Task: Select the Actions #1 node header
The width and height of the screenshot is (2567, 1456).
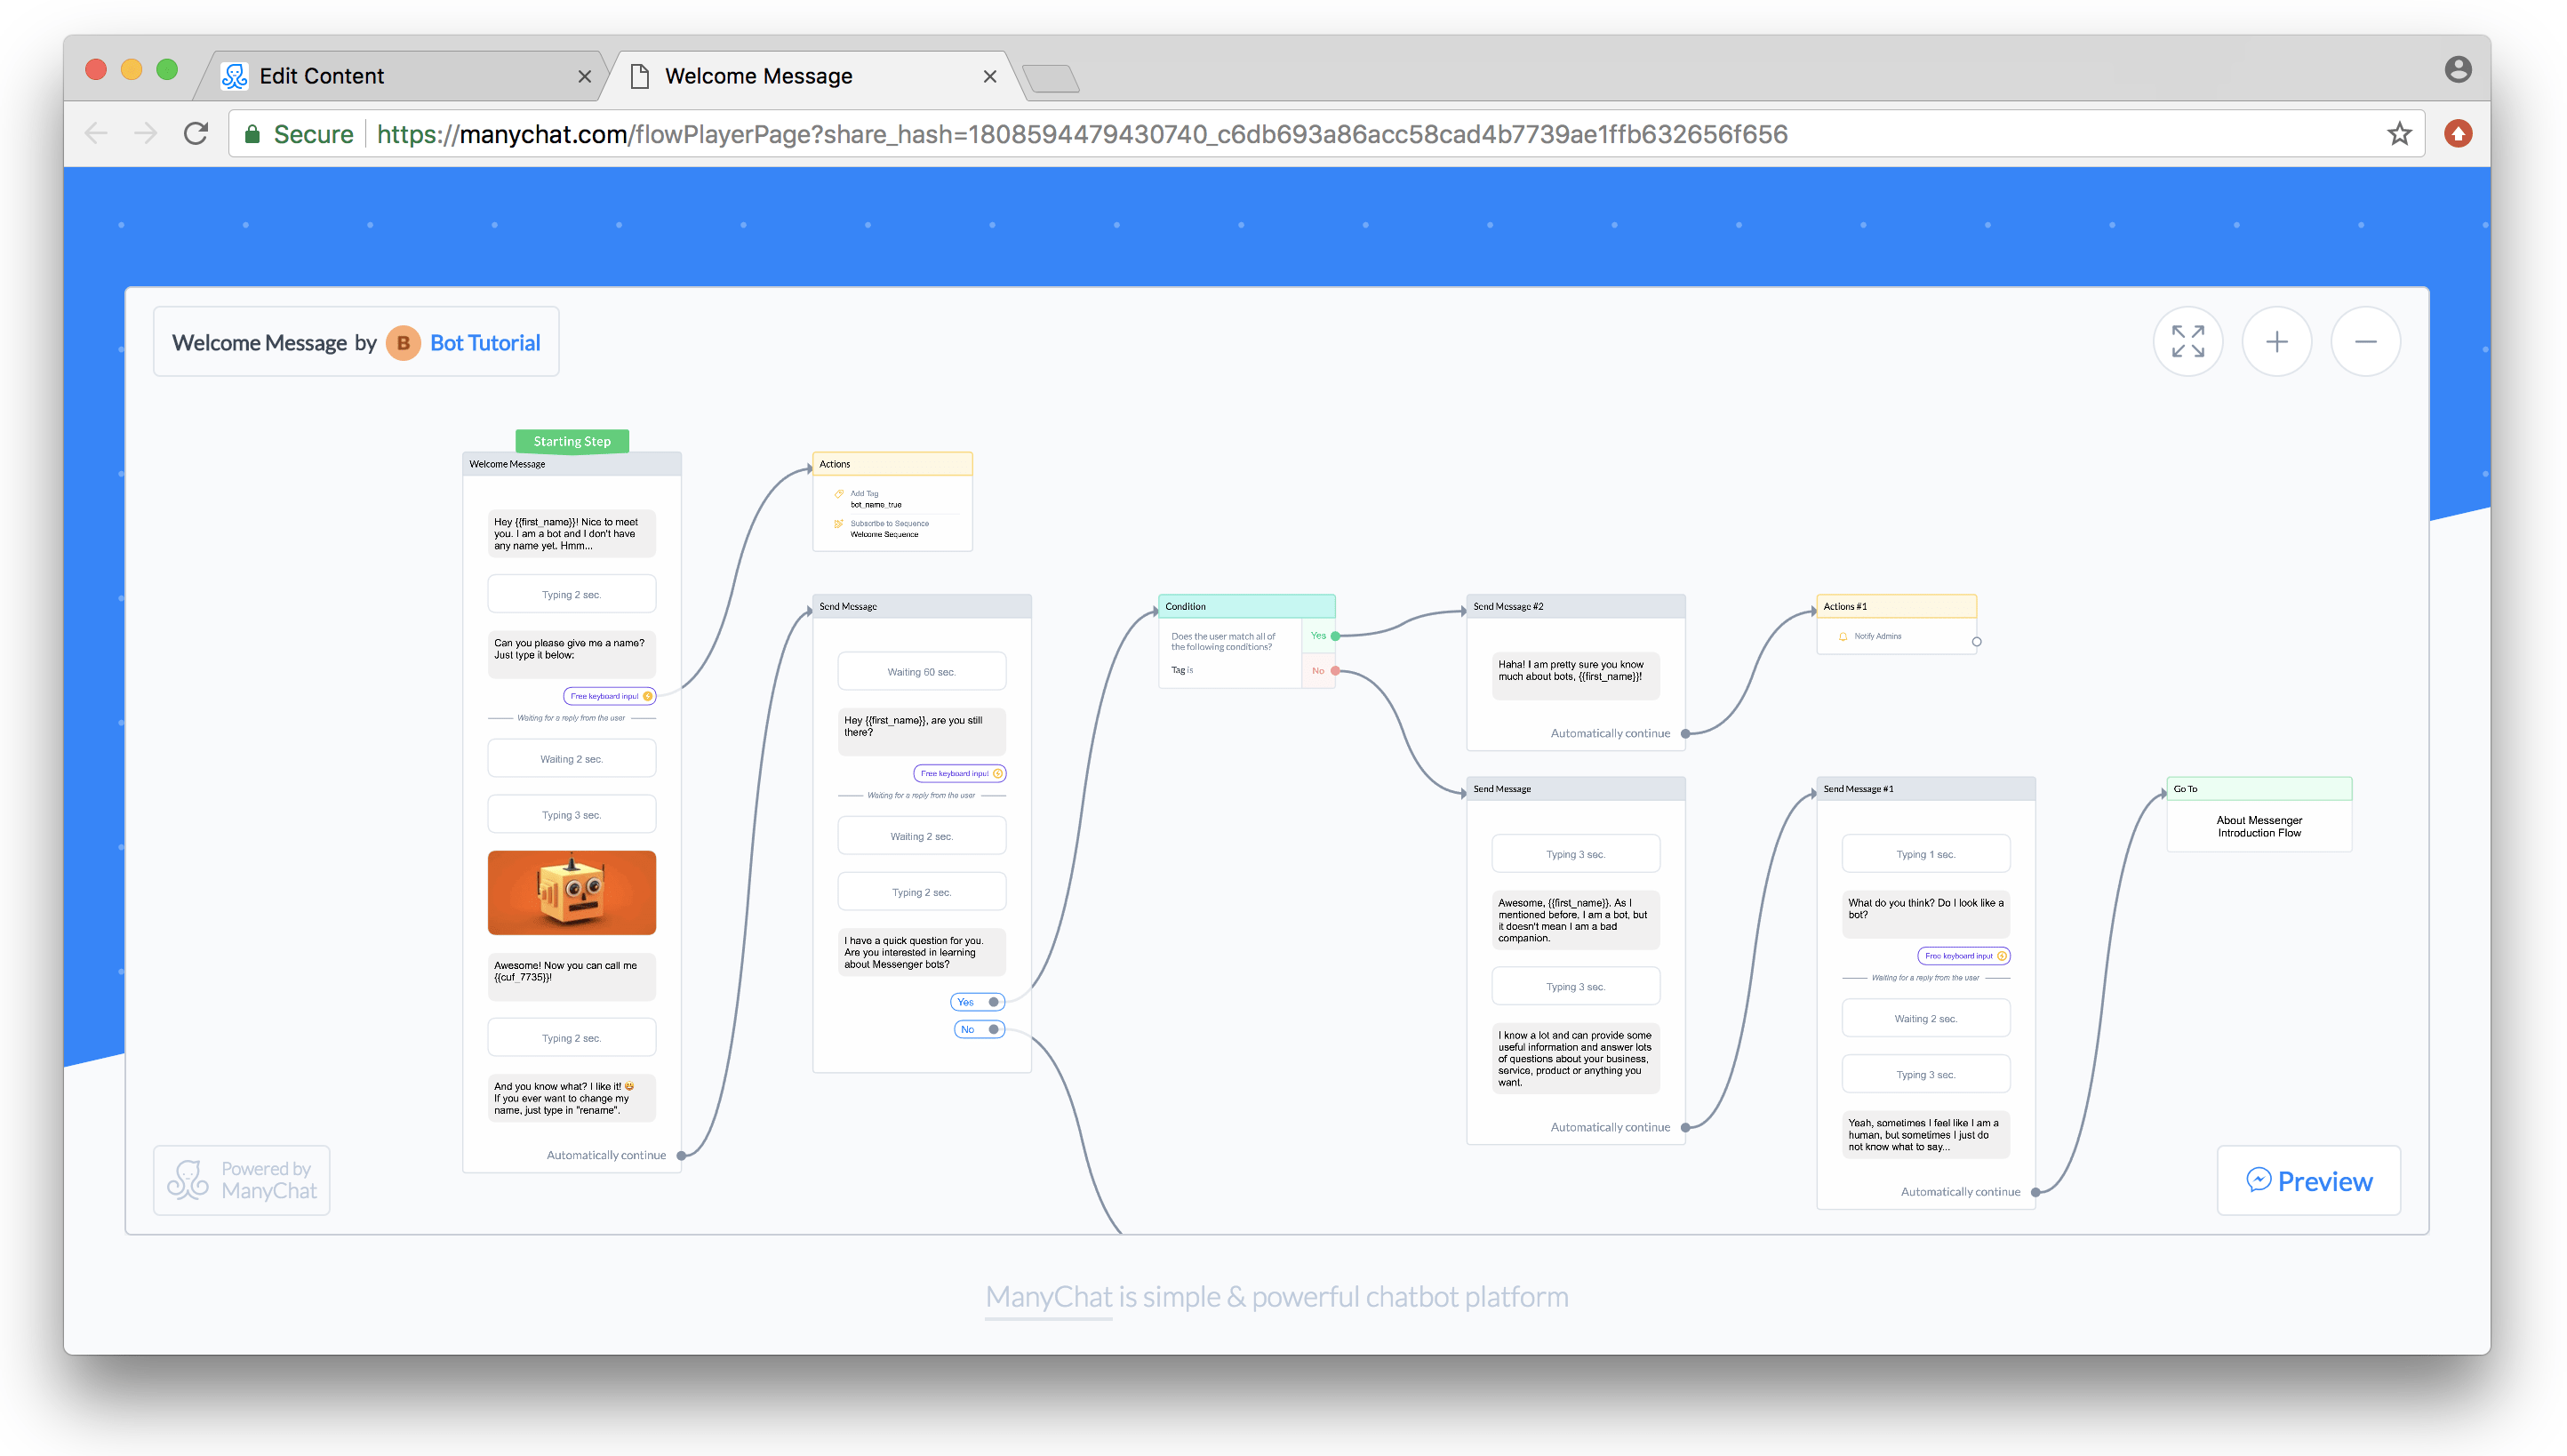Action: coord(1896,606)
